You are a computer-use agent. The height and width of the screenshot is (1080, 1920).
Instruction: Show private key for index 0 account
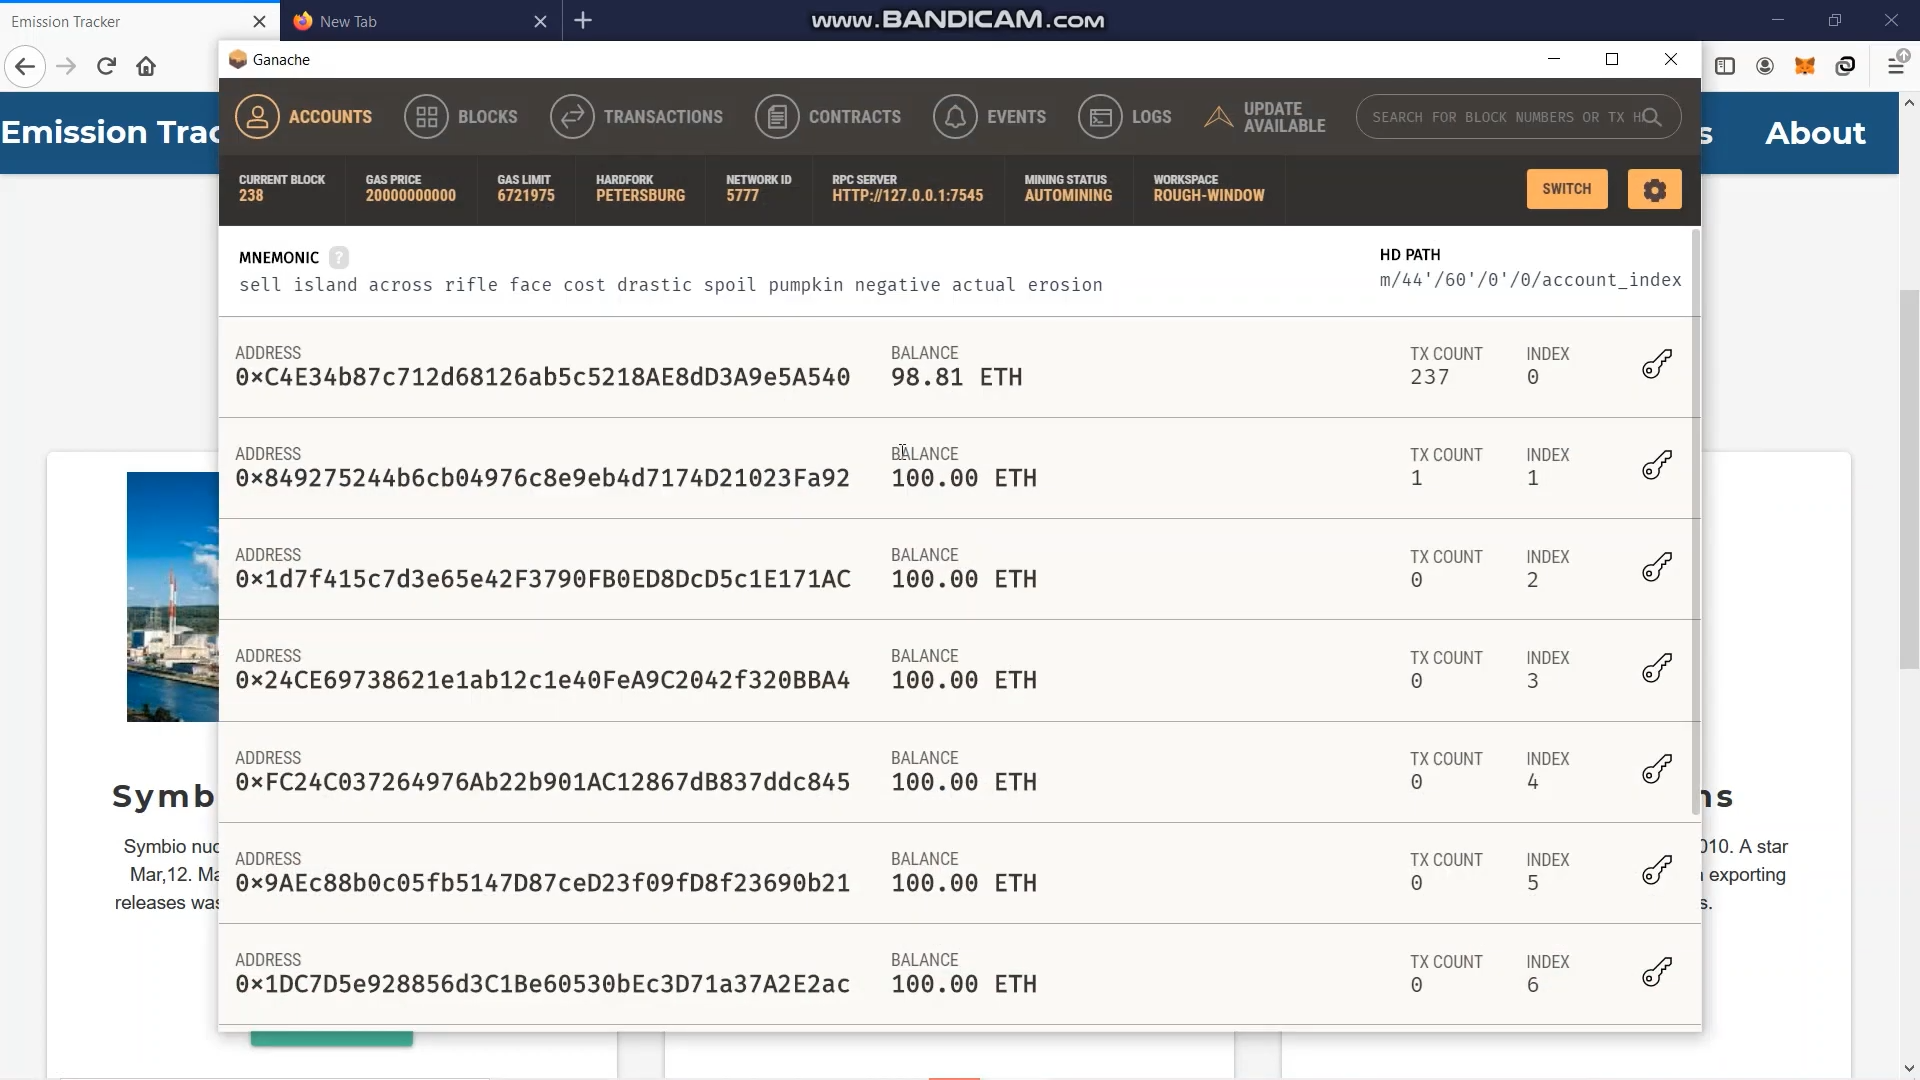(x=1656, y=364)
